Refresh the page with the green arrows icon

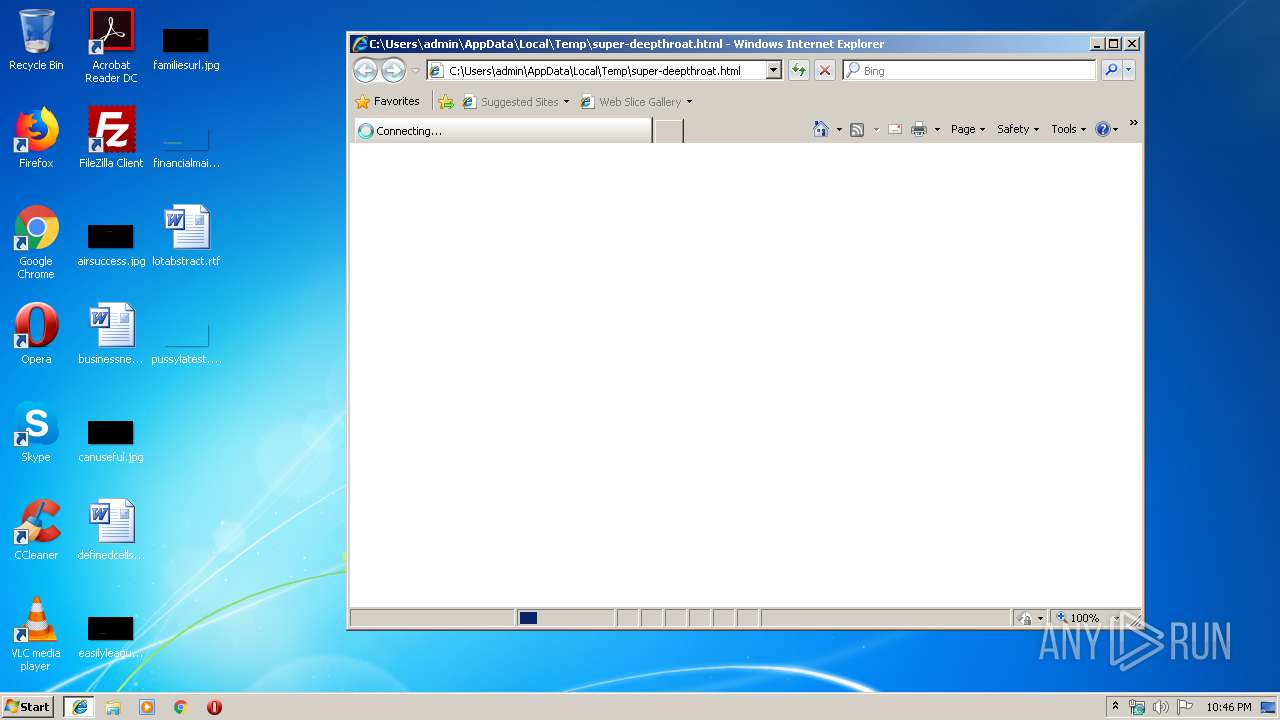(798, 70)
